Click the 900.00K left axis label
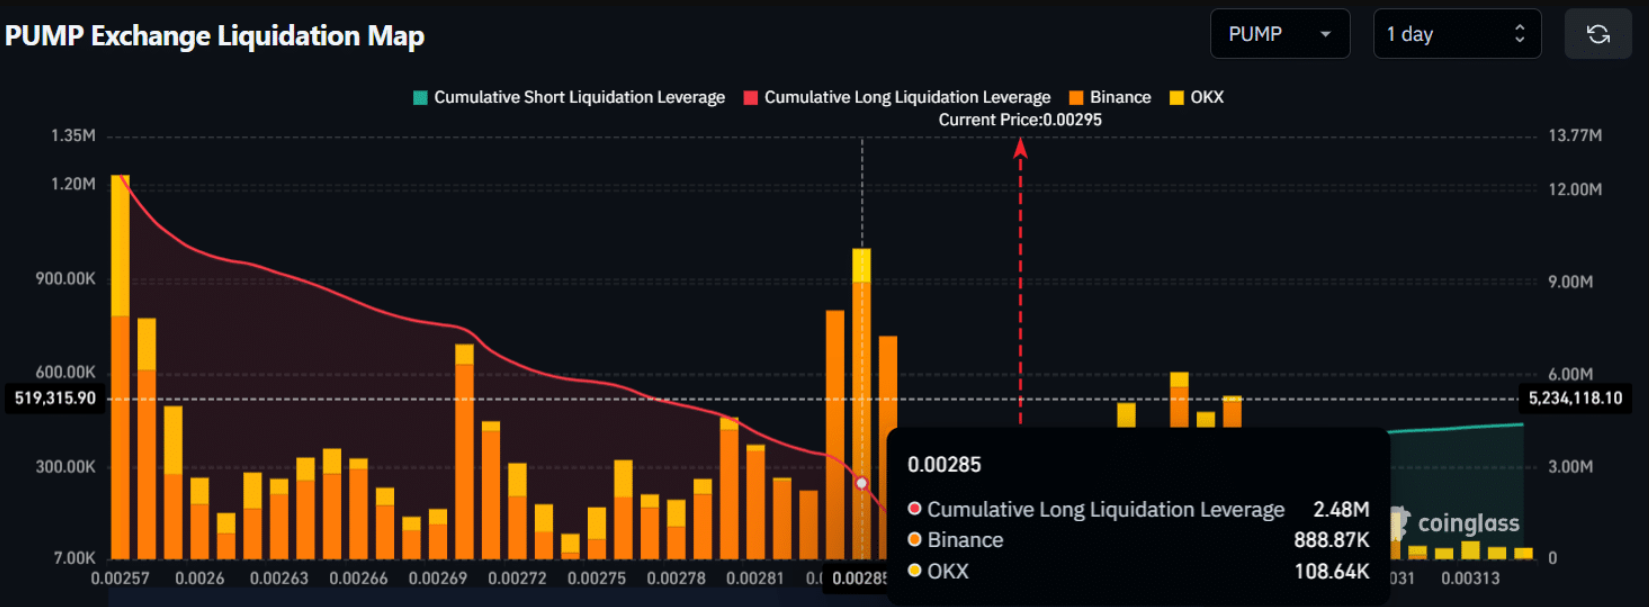The image size is (1649, 607). [x=66, y=279]
